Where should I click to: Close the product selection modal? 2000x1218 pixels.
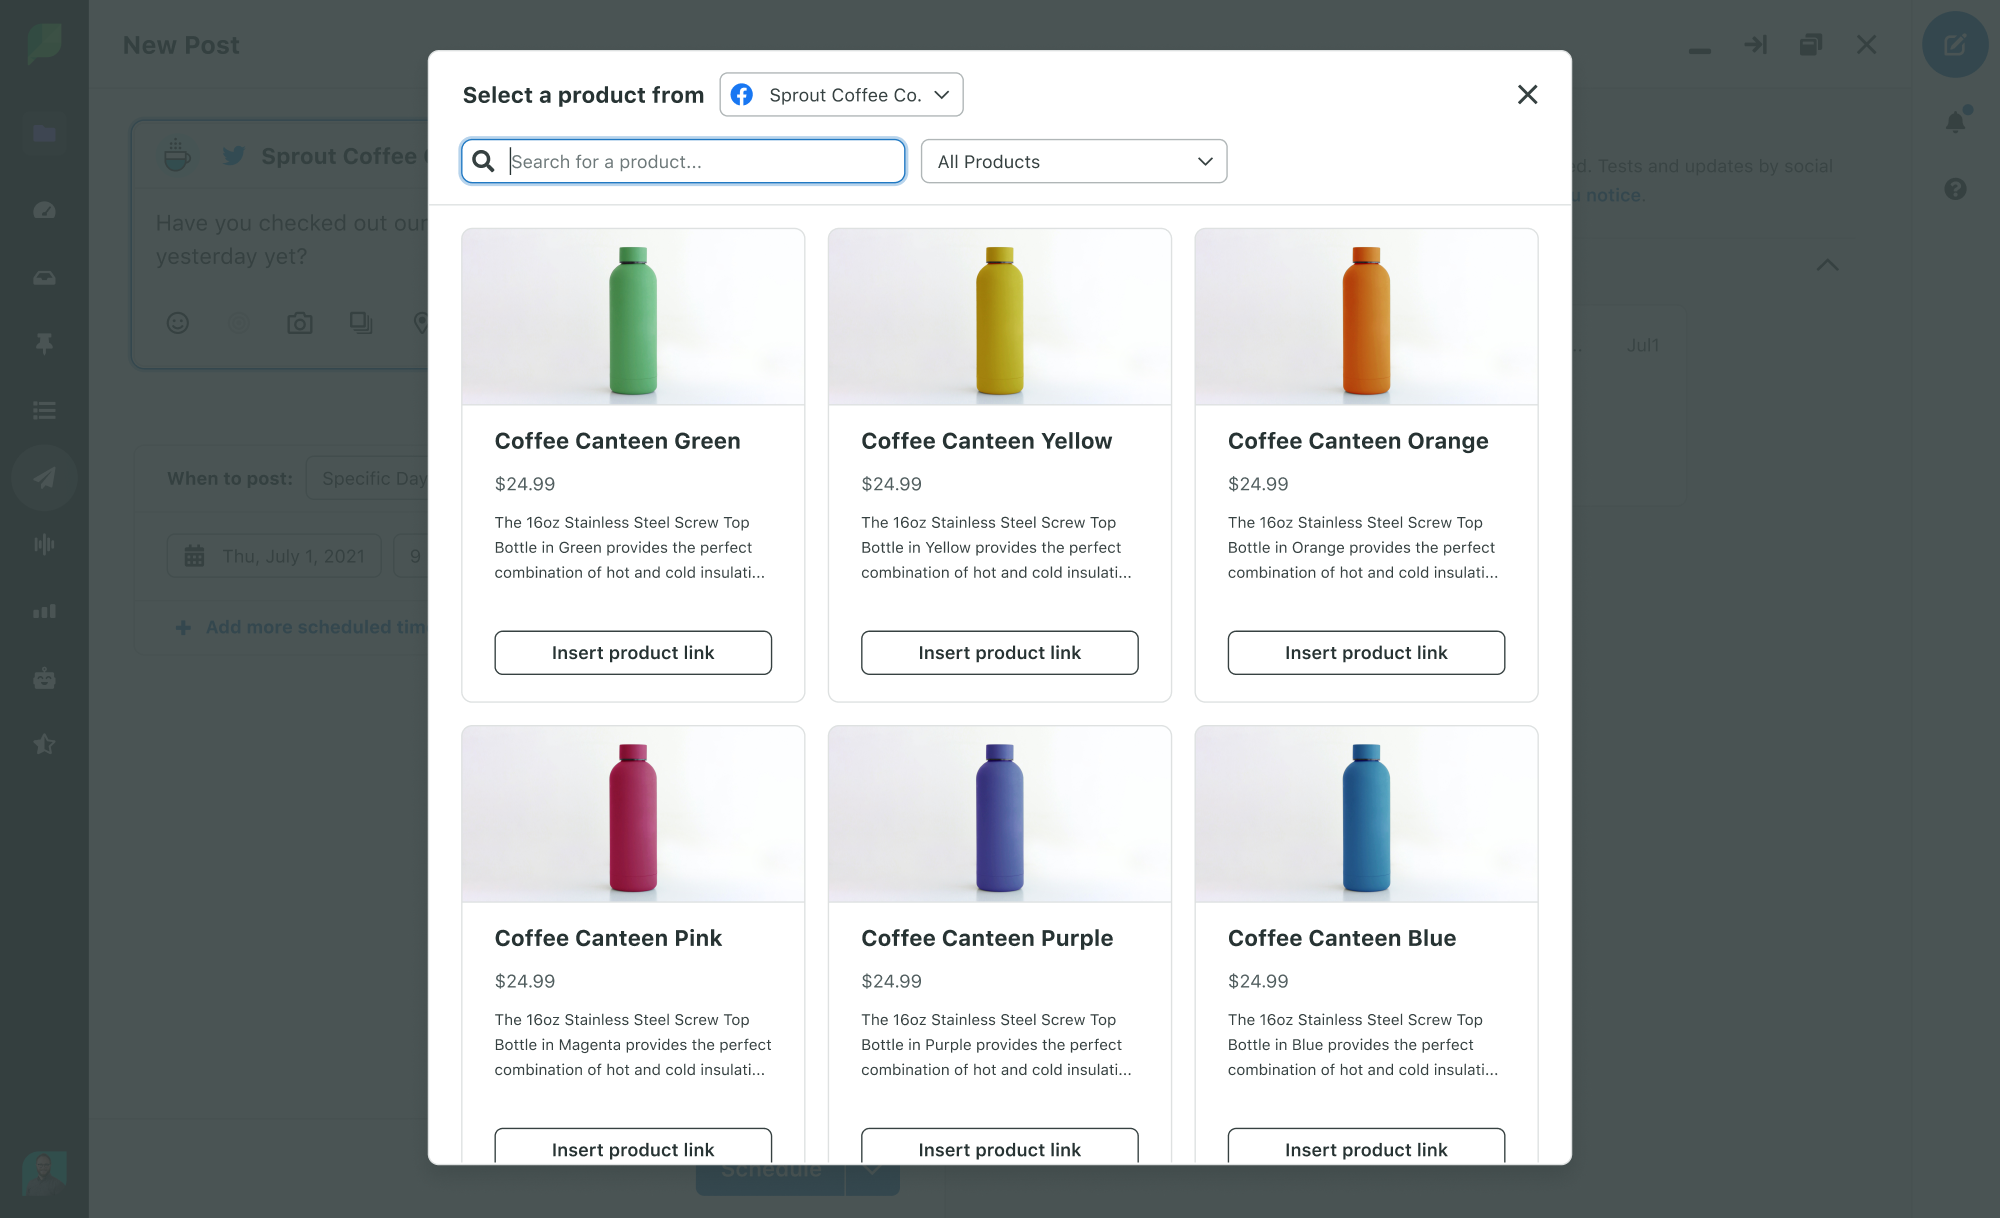coord(1527,93)
